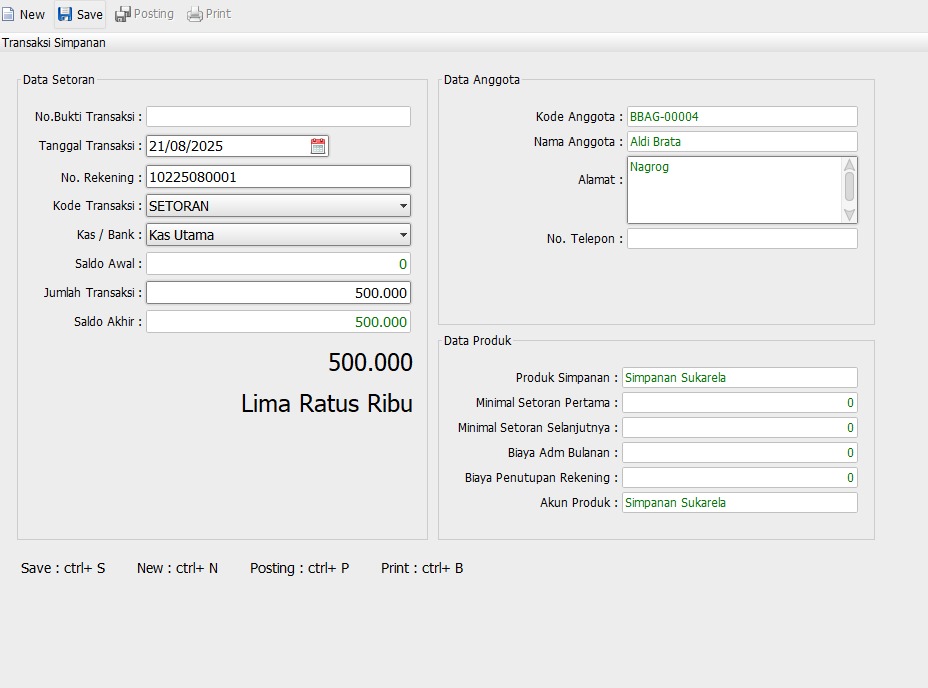Image resolution: width=928 pixels, height=688 pixels.
Task: Click the New document toolbar icon
Action: point(9,14)
